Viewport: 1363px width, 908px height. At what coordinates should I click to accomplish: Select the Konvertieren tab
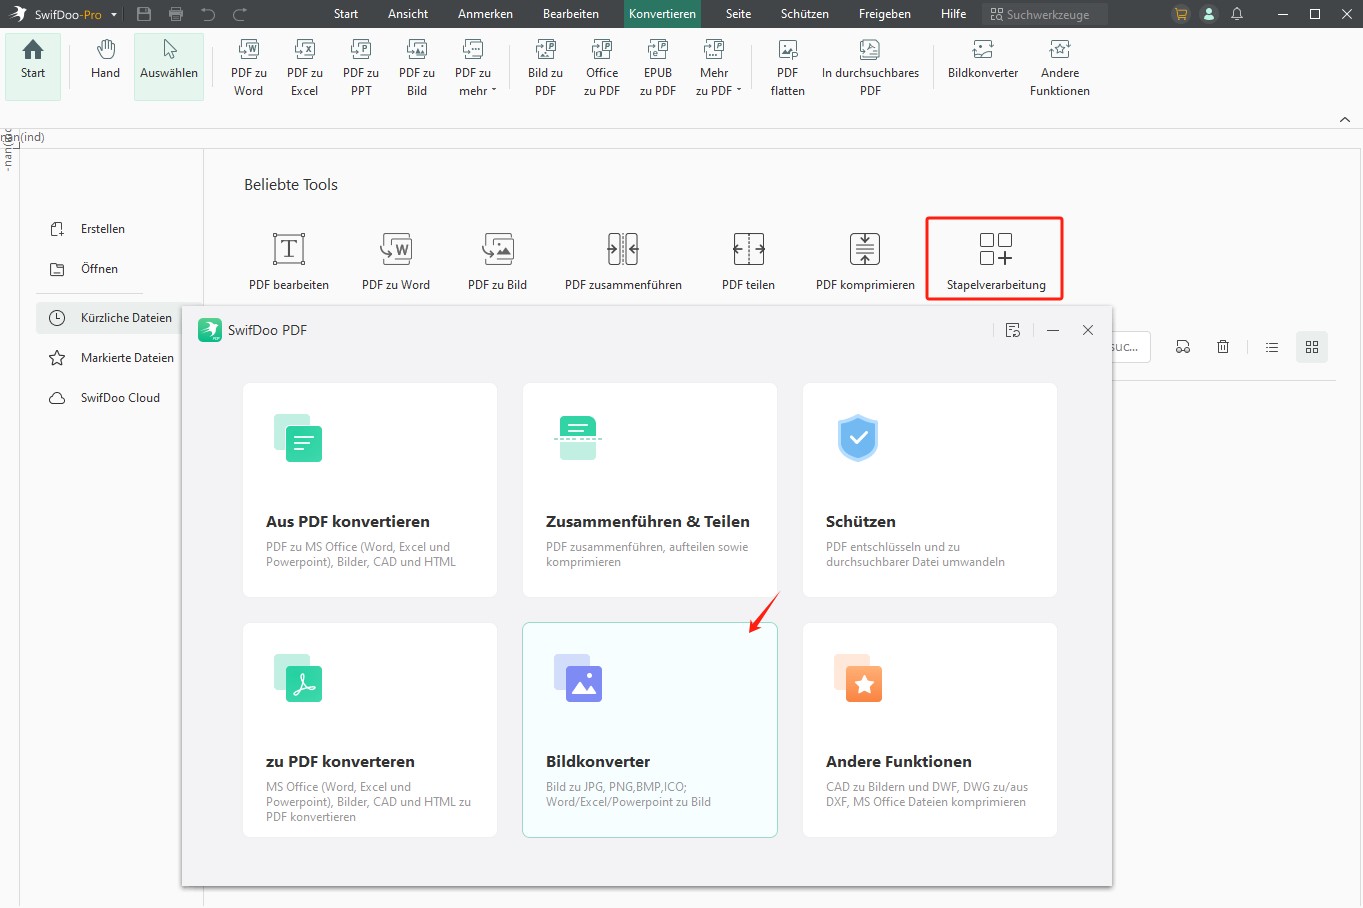click(662, 14)
